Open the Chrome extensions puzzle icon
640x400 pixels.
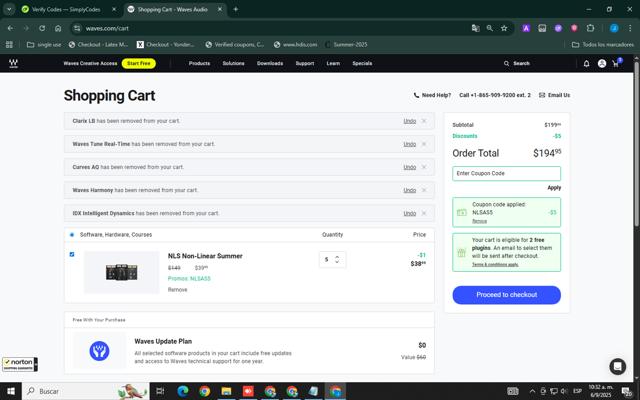coord(590,28)
